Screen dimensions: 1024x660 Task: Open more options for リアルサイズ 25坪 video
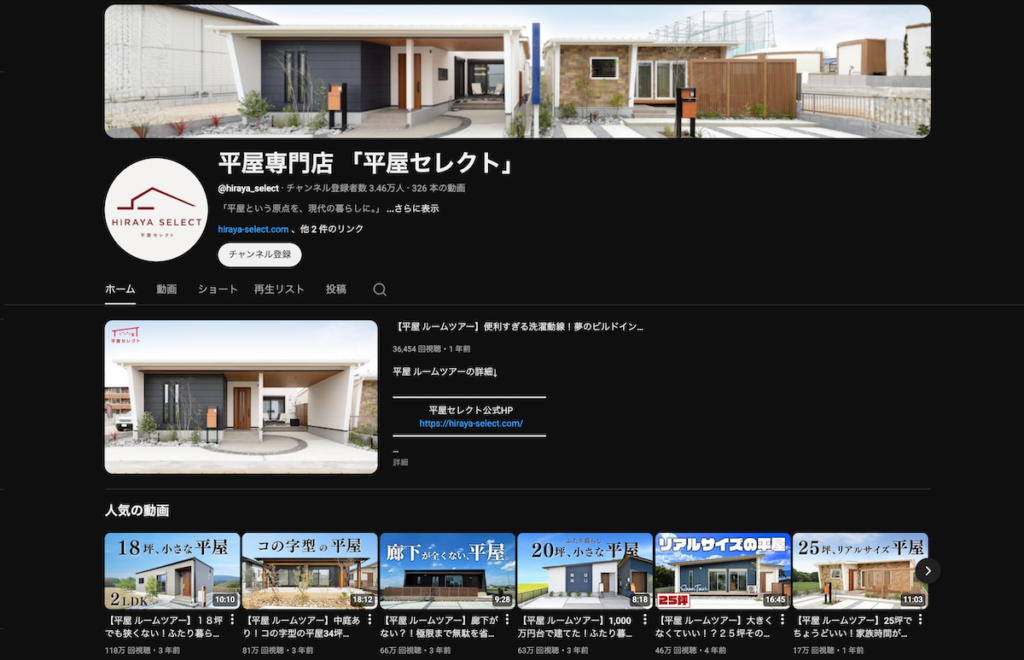tap(784, 620)
